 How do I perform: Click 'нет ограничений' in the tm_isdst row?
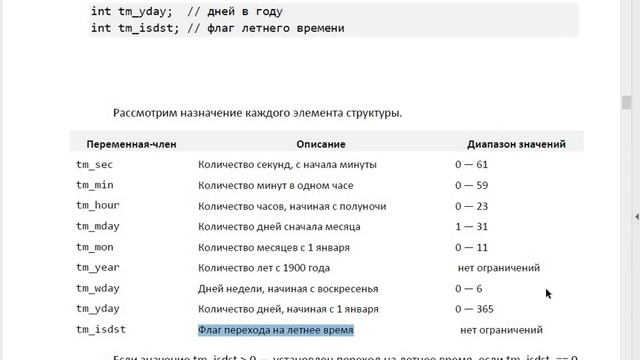501,330
